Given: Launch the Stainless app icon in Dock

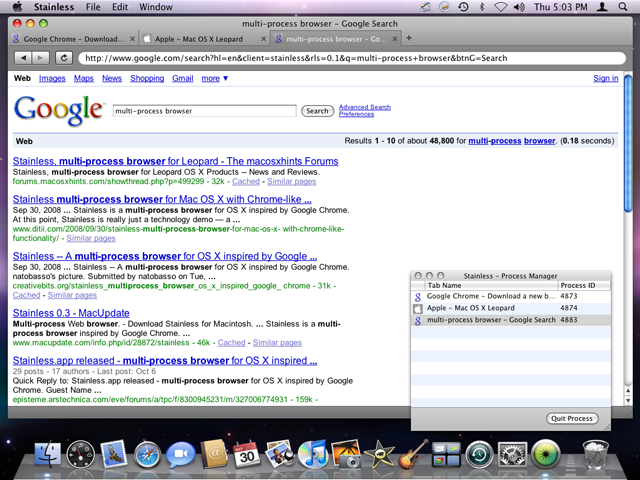Looking at the screenshot, I should pos(545,454).
